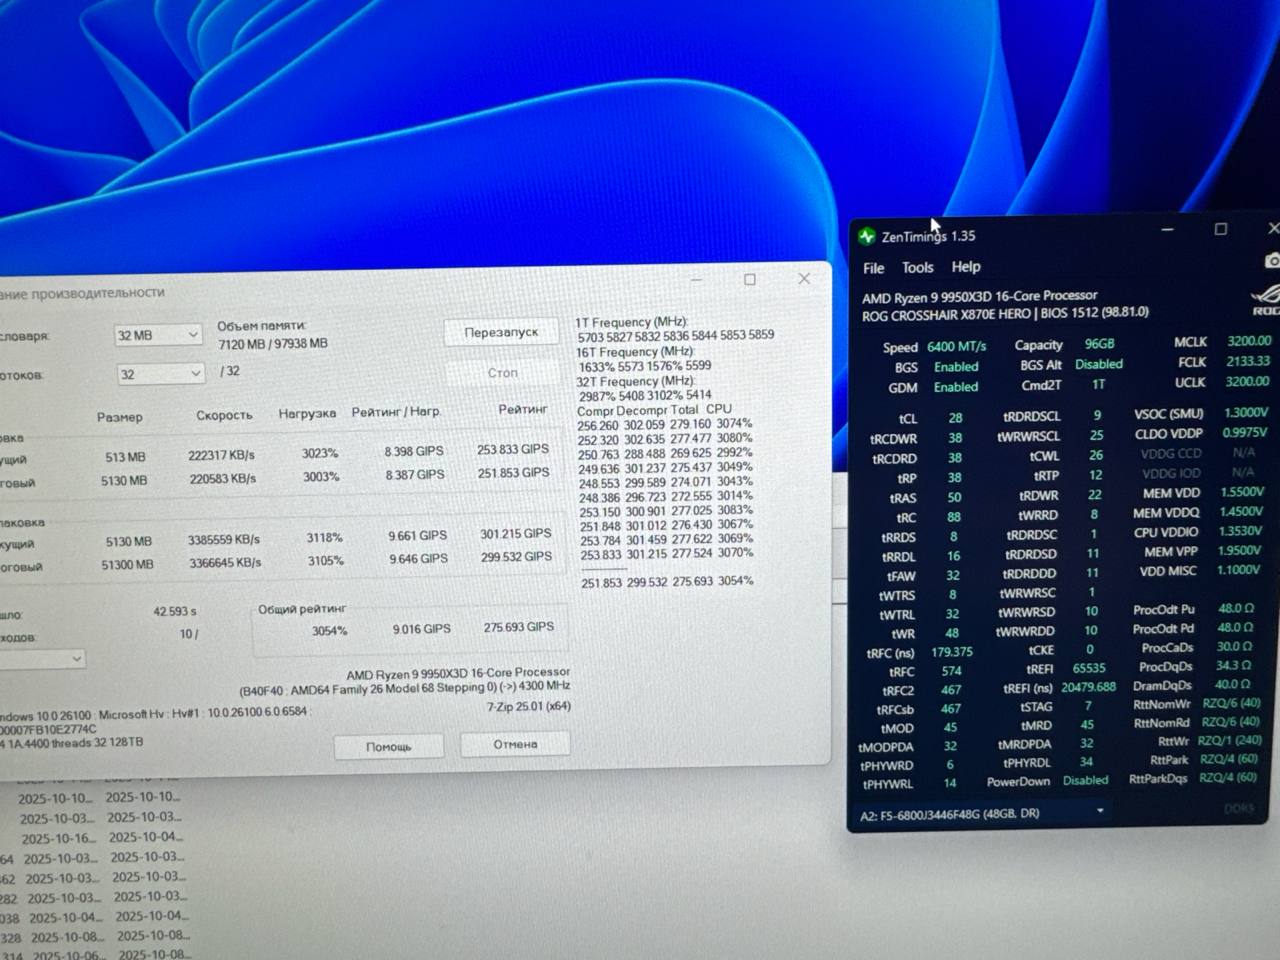Click the Нагрузка column header
Image resolution: width=1280 pixels, height=960 pixels.
(307, 413)
